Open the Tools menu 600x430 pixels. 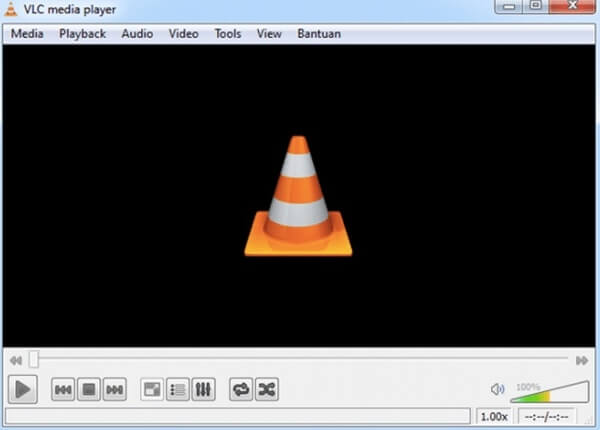click(x=228, y=34)
